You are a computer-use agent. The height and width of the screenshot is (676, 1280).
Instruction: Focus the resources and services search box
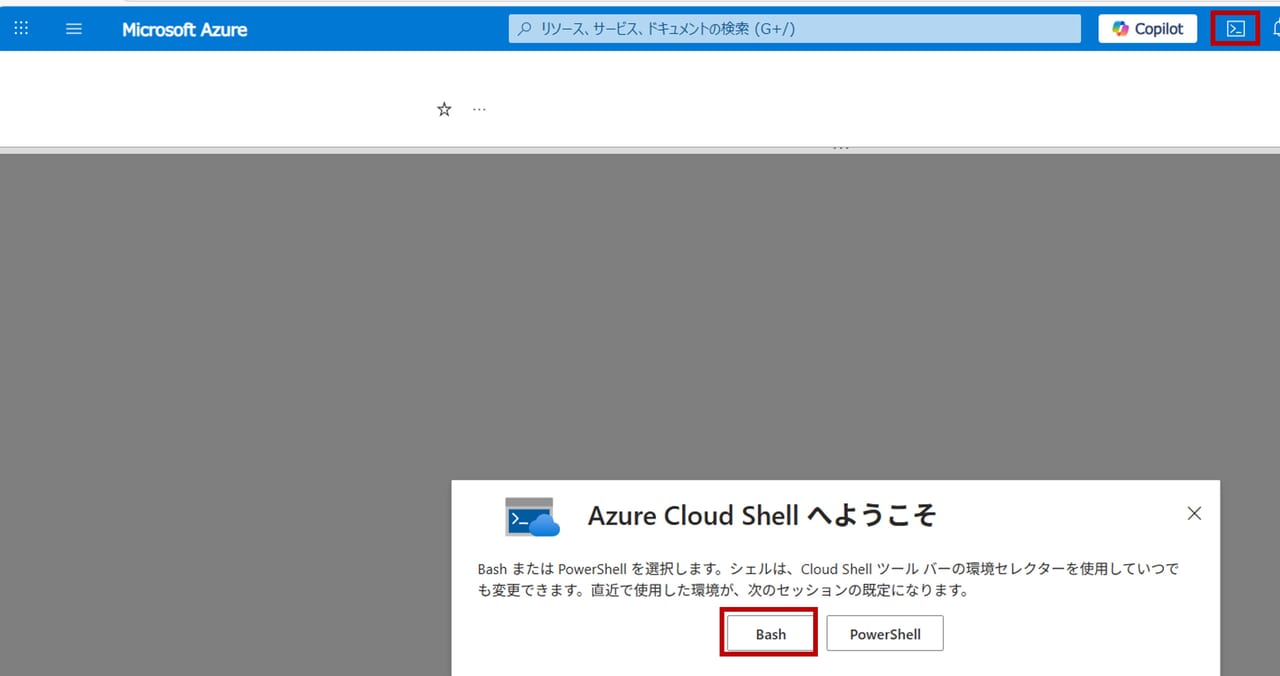tap(800, 29)
